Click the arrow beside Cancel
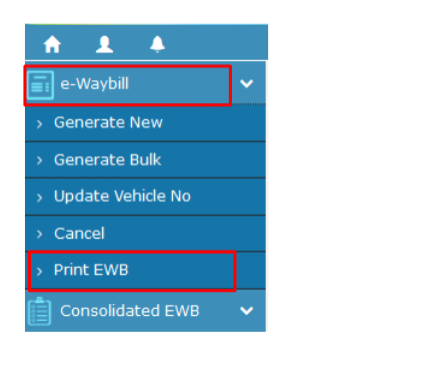The width and height of the screenshot is (424, 387). (x=40, y=234)
